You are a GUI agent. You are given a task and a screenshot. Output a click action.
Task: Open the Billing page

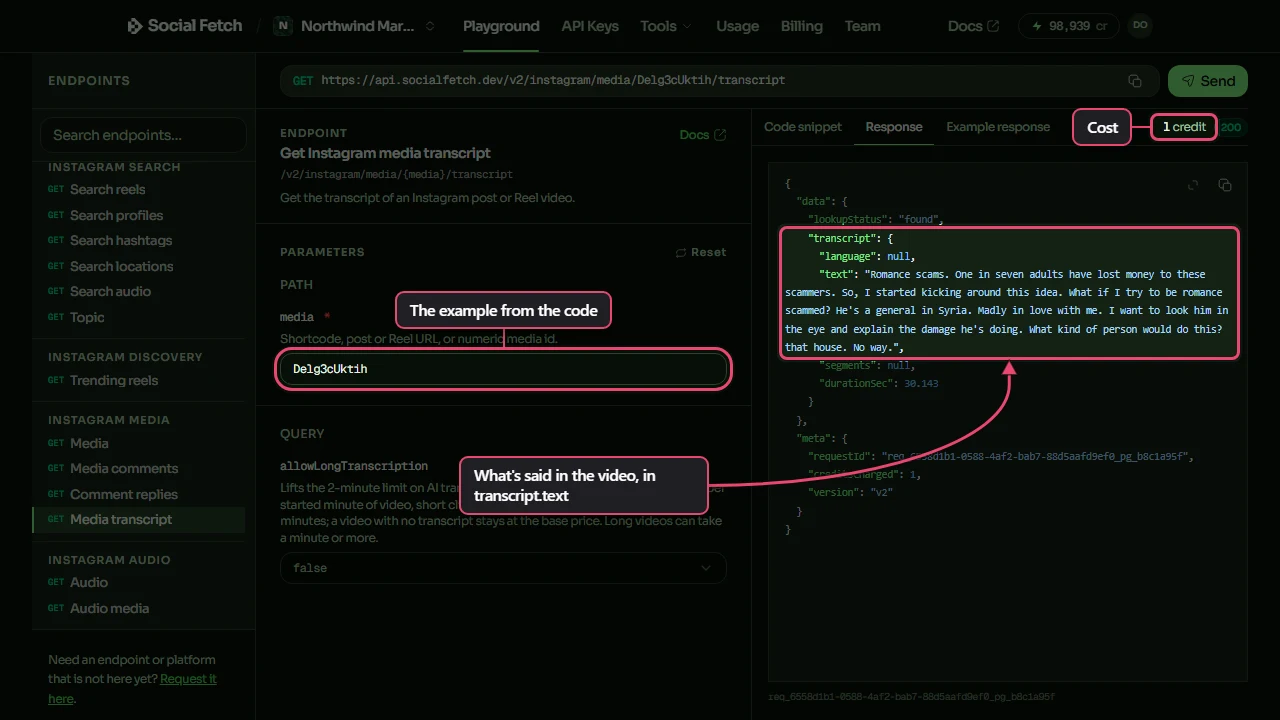click(802, 26)
